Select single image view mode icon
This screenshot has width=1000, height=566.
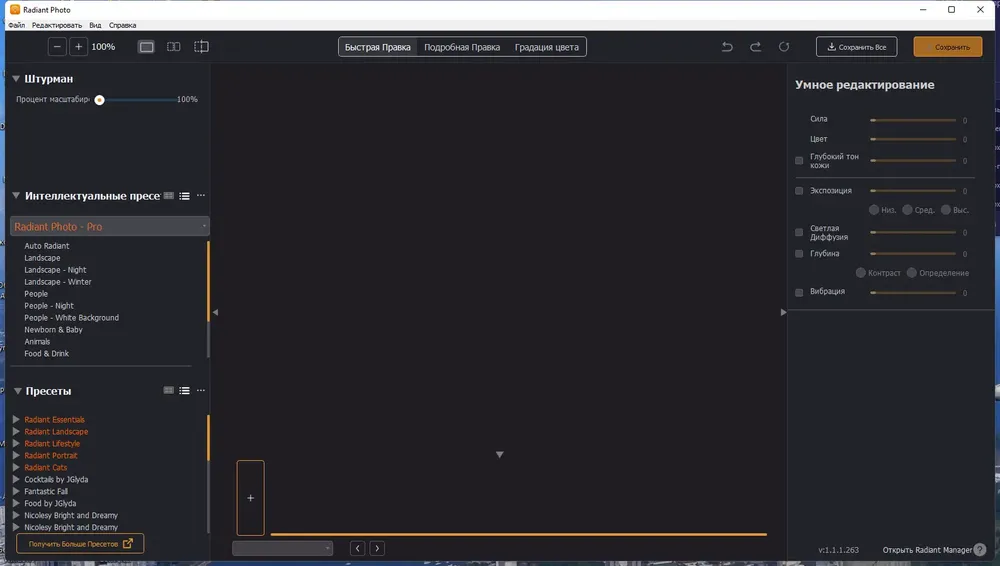click(x=146, y=47)
